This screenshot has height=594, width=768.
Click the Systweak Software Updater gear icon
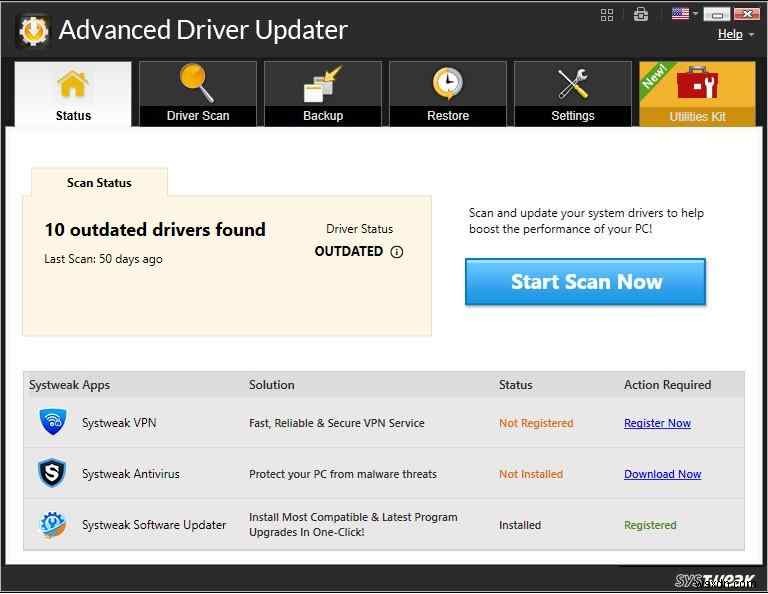click(x=52, y=524)
